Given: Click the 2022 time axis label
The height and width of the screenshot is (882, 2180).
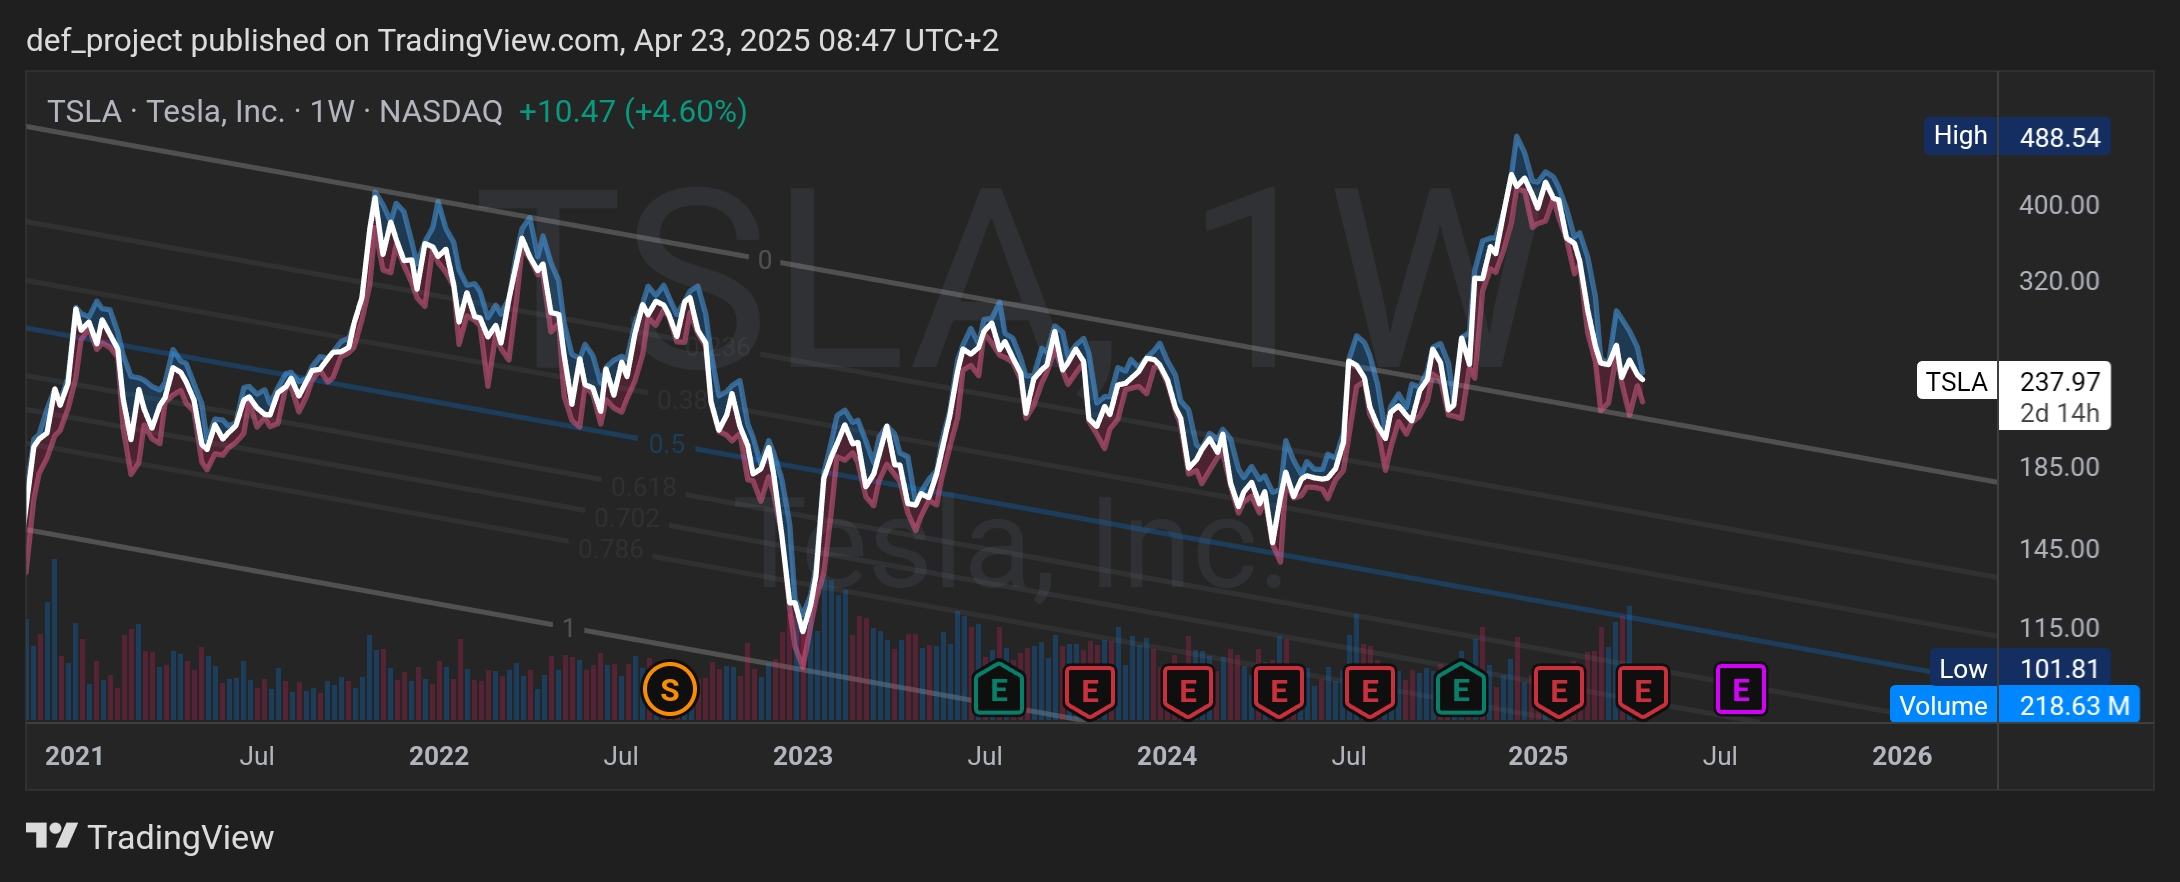Looking at the screenshot, I should click(438, 756).
